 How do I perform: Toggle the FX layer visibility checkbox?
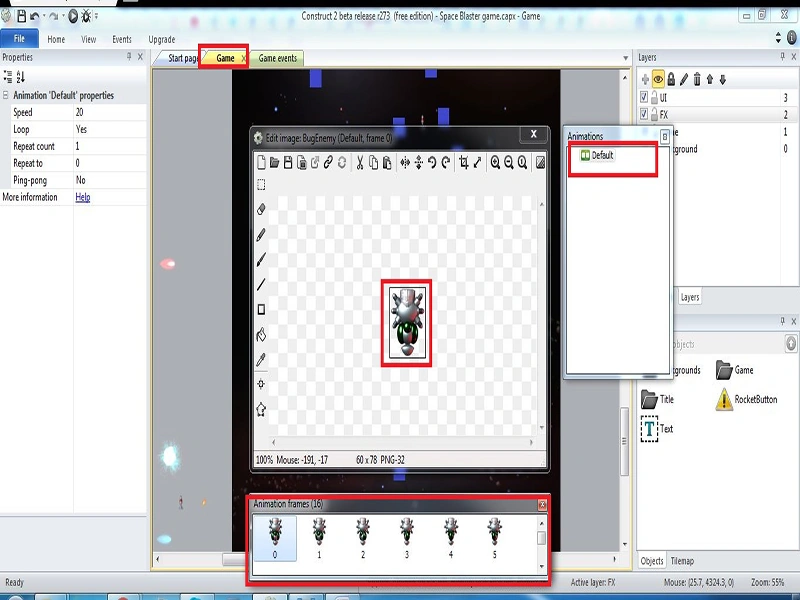coord(644,114)
